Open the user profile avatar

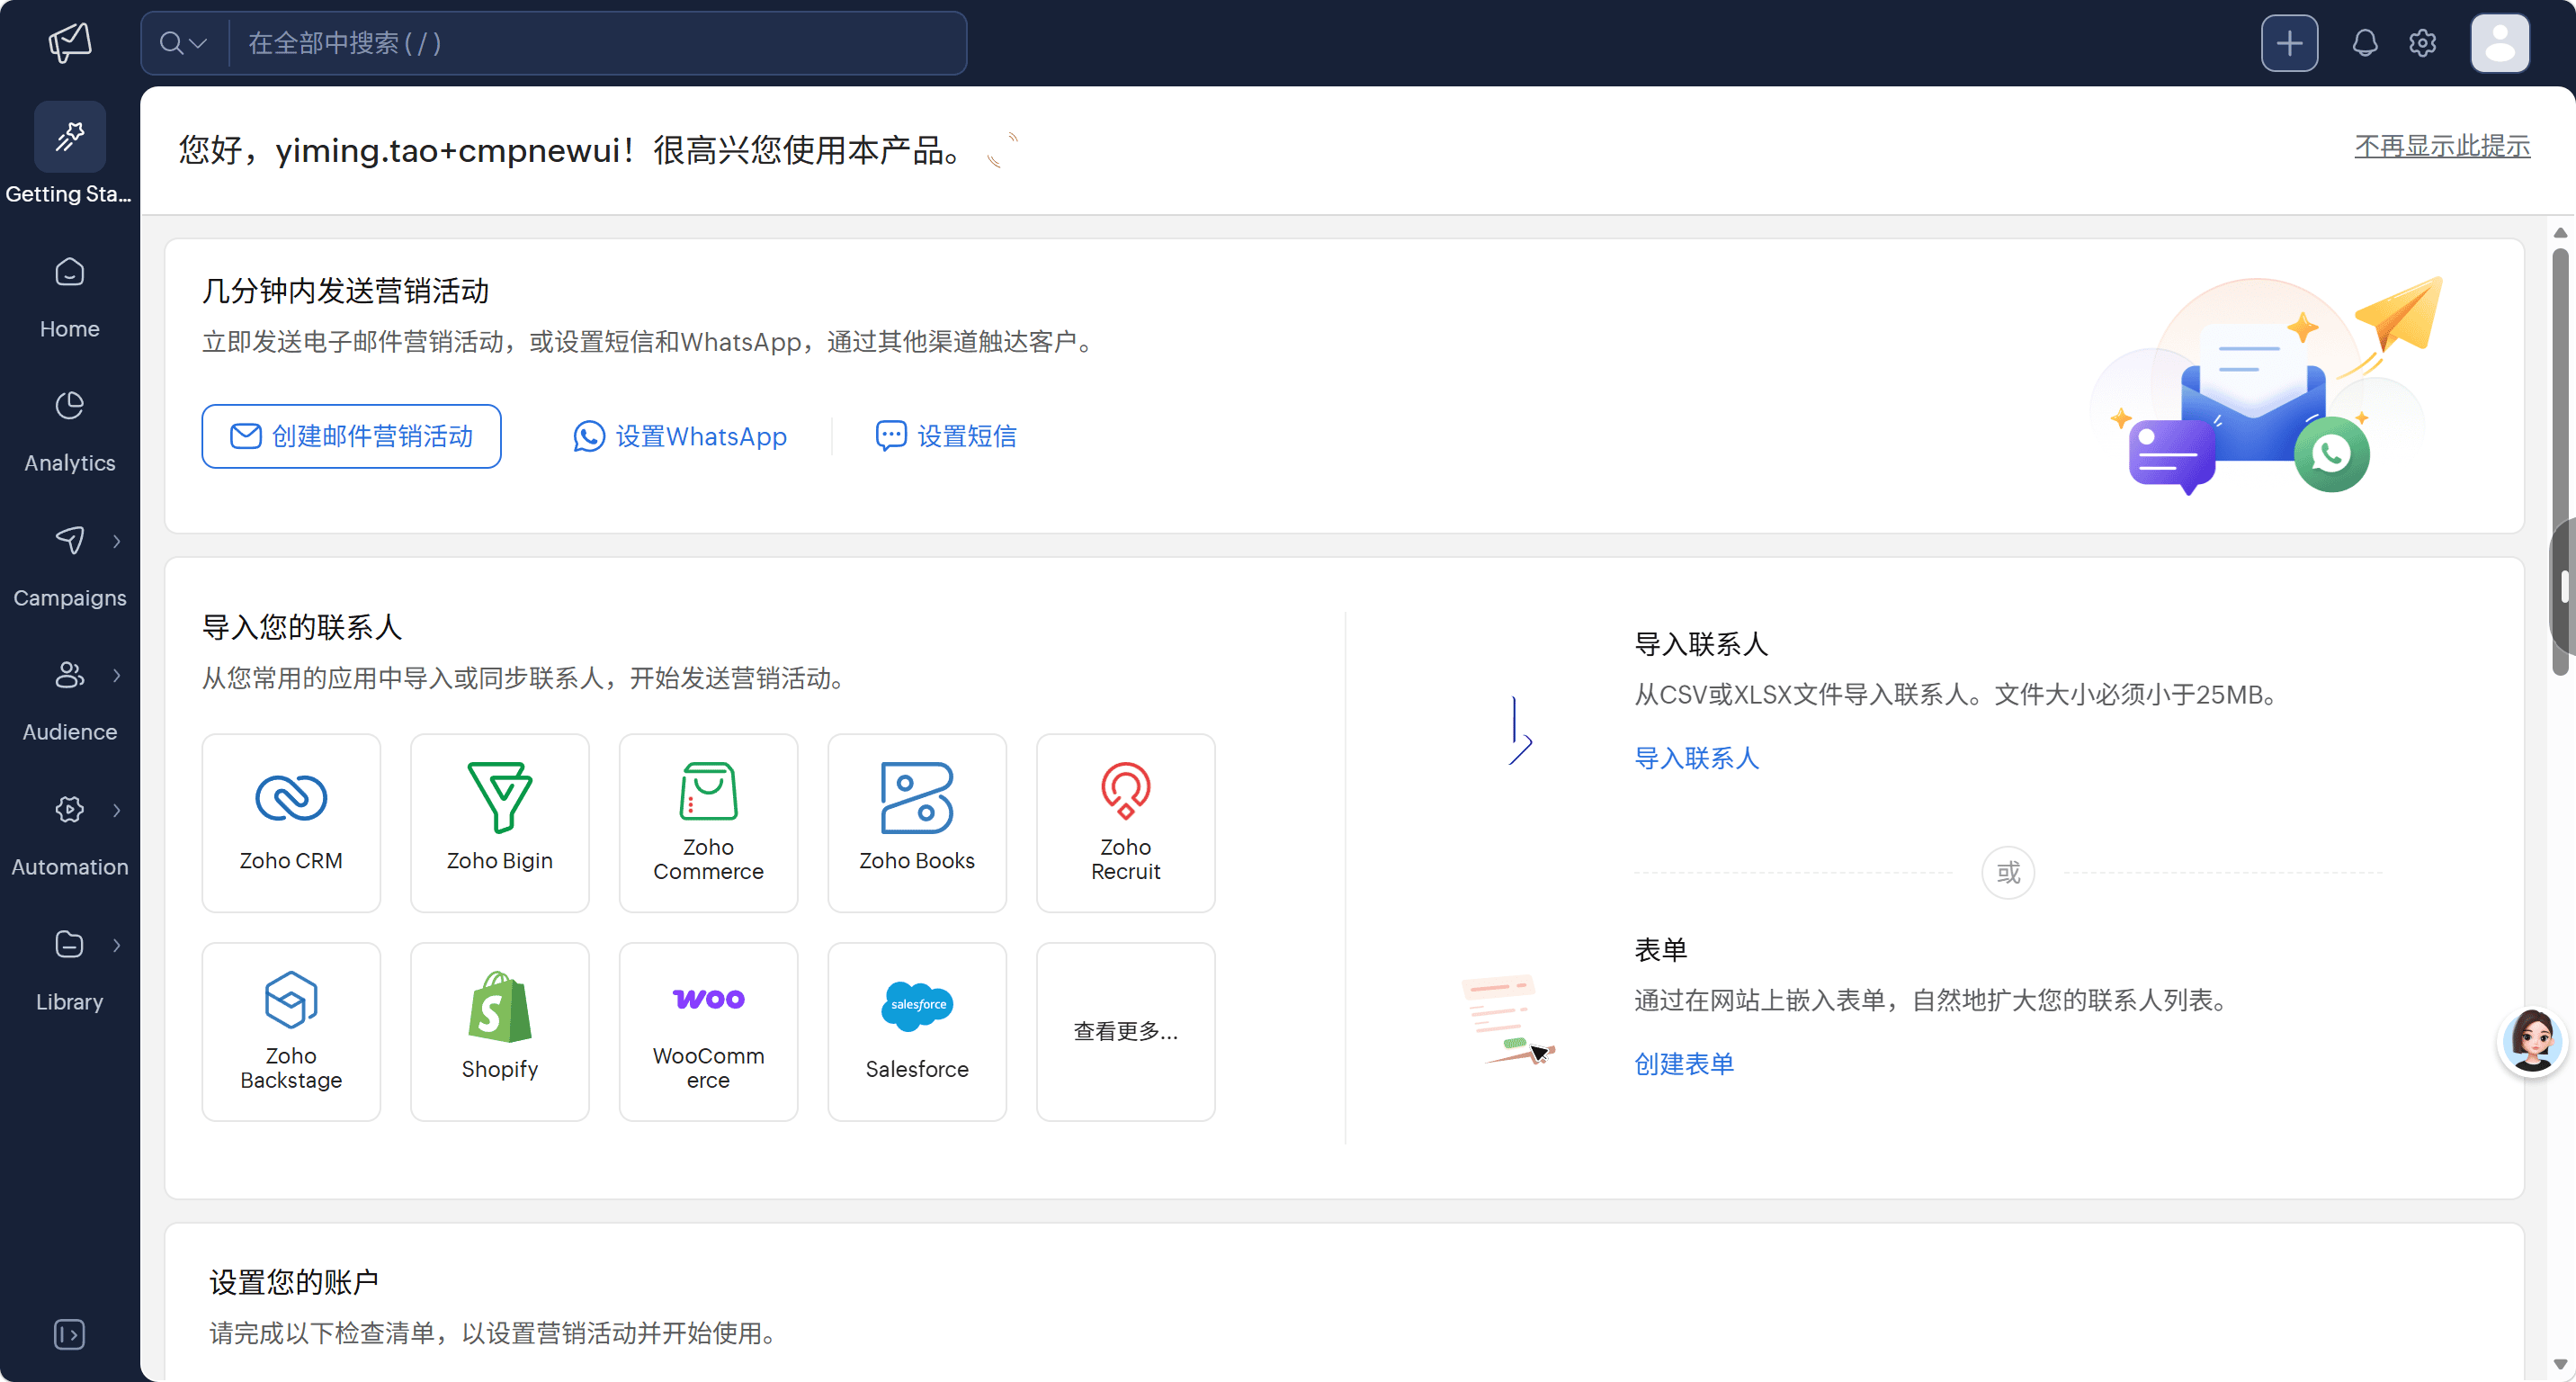pos(2500,43)
